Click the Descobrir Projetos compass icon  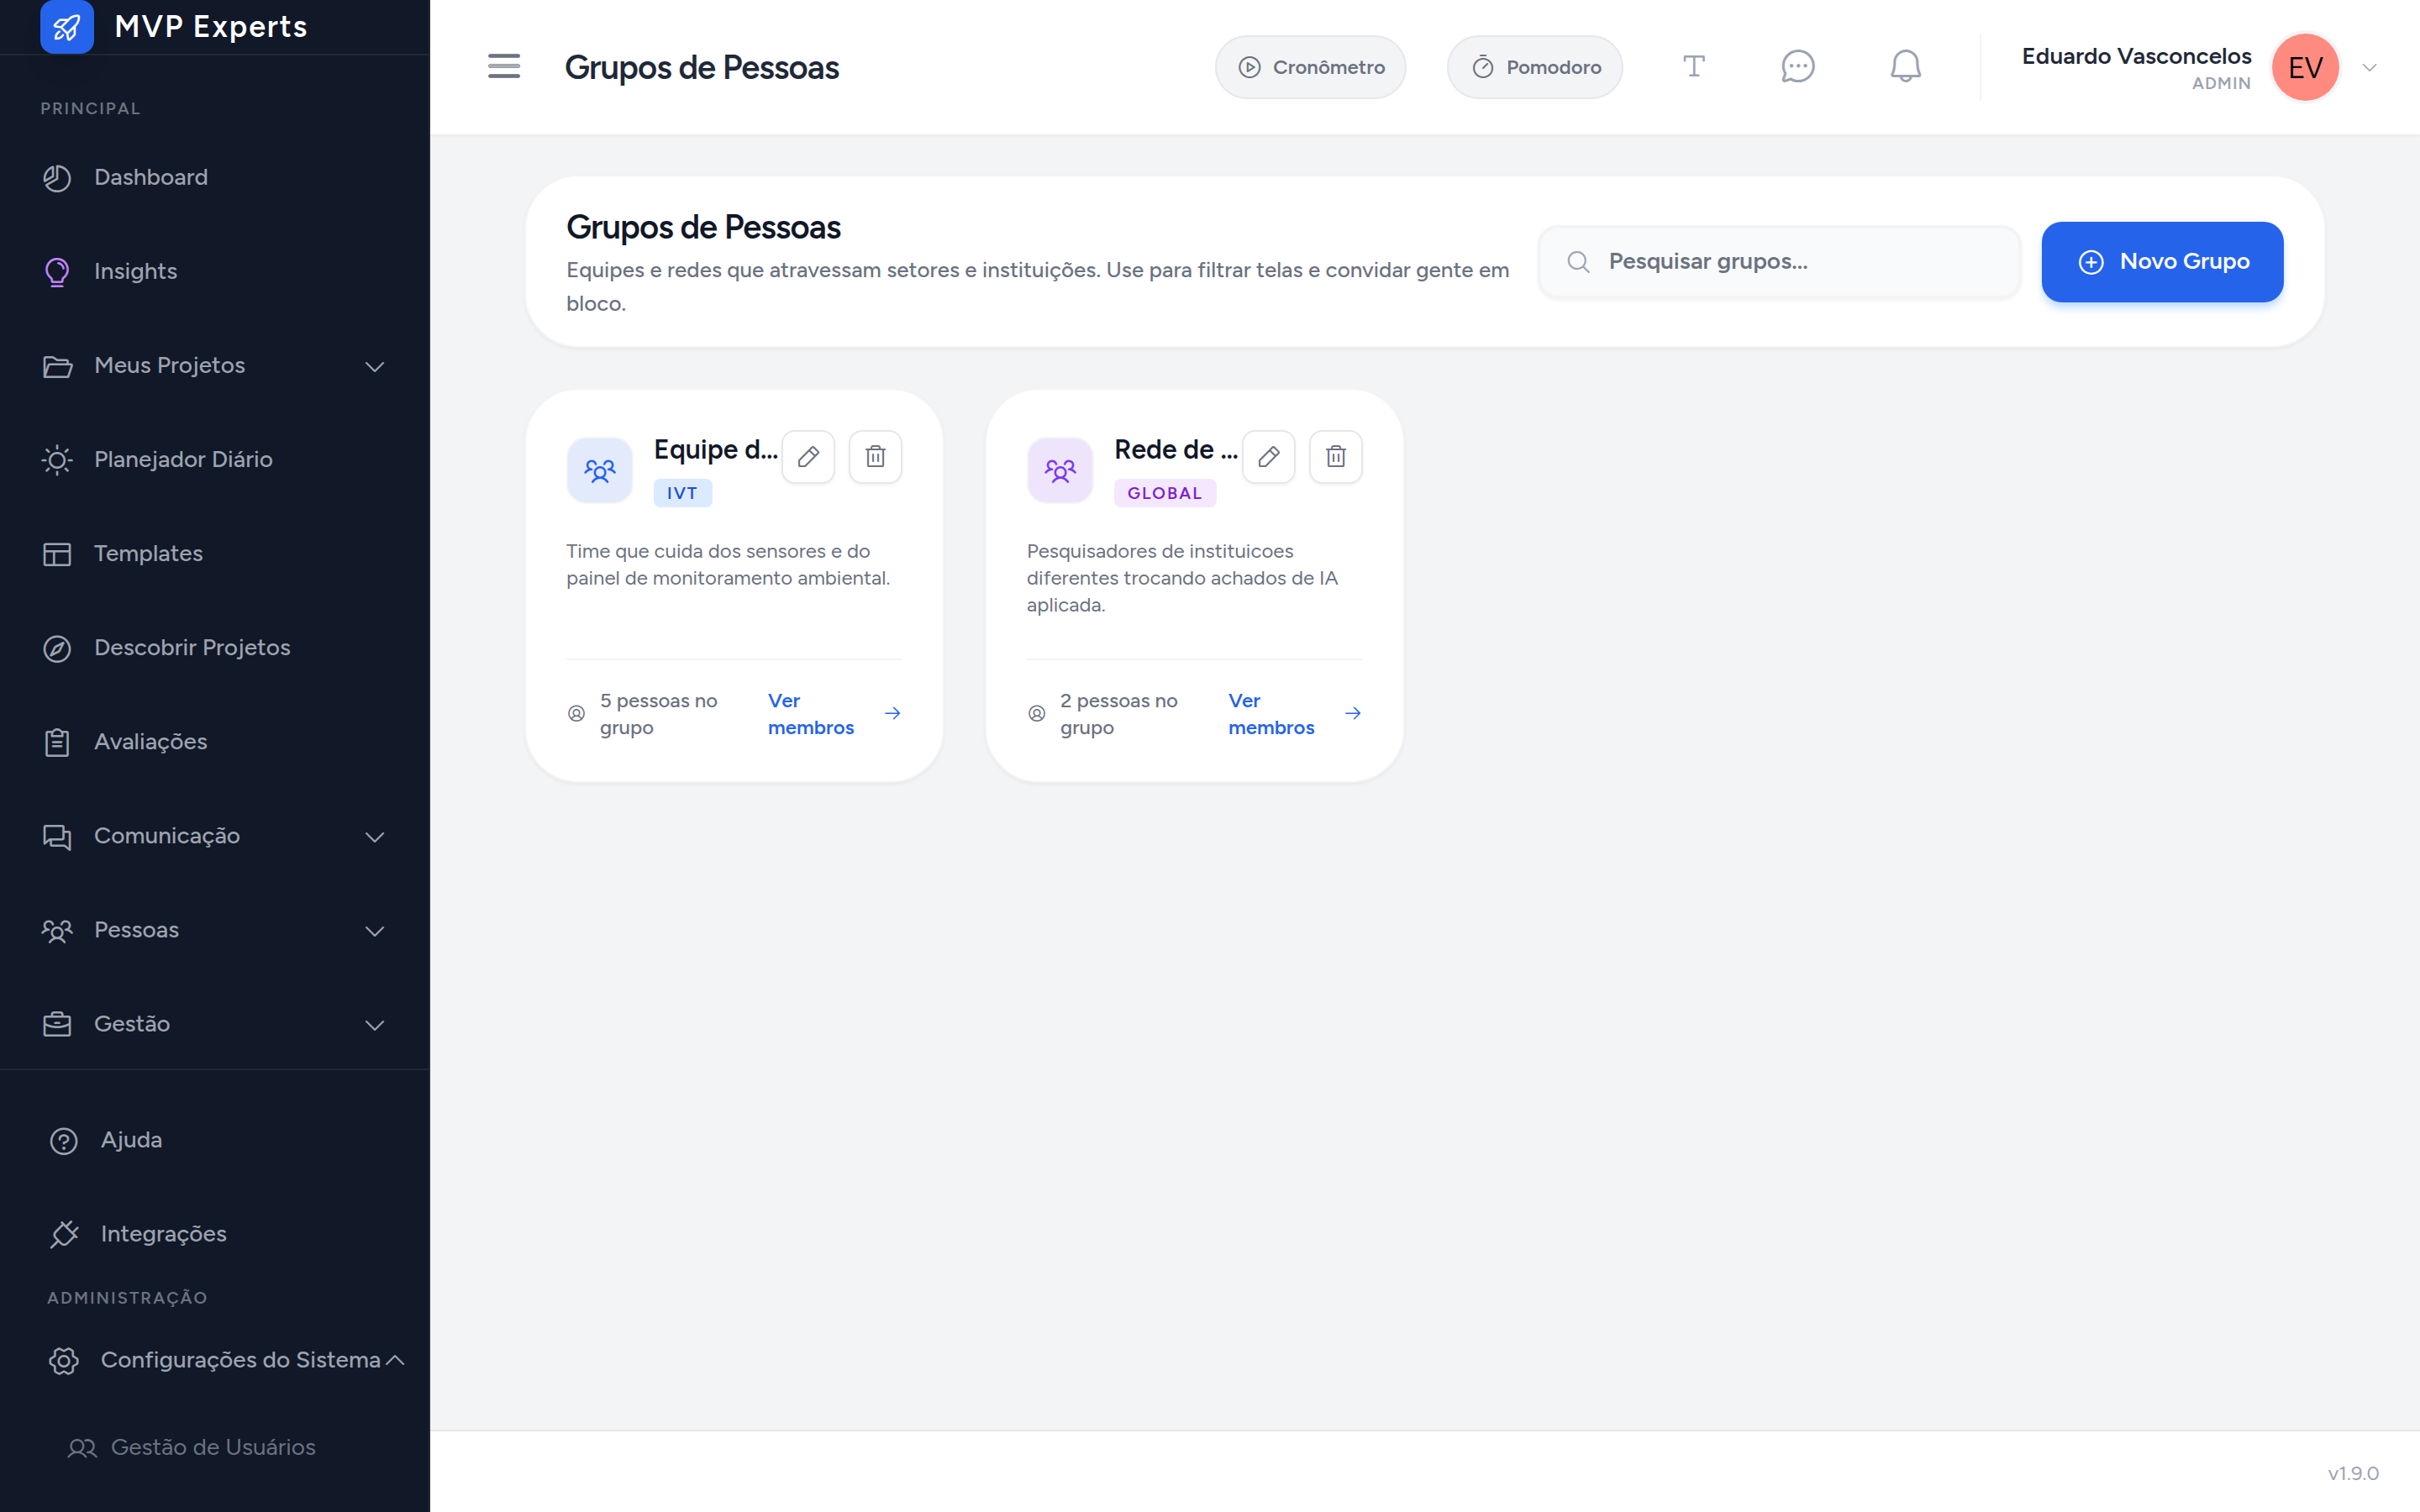(x=57, y=648)
